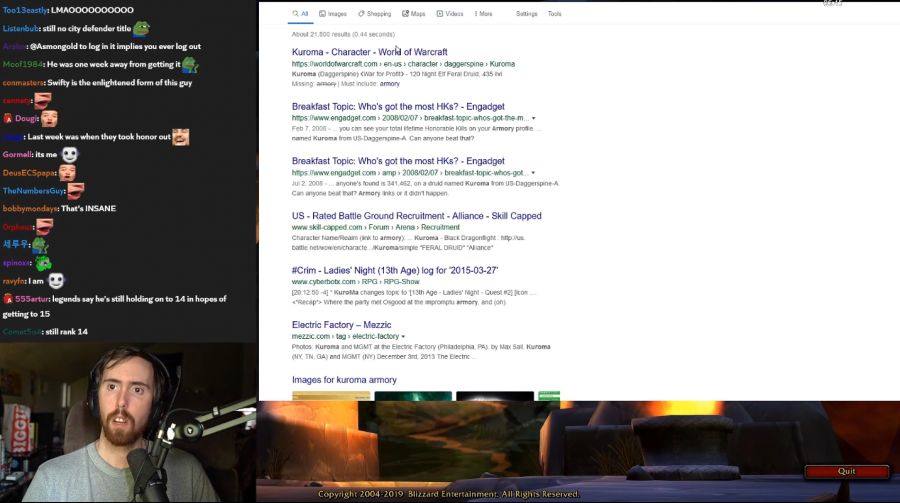Open the Engadget amp Breakfast Topic result

point(398,161)
